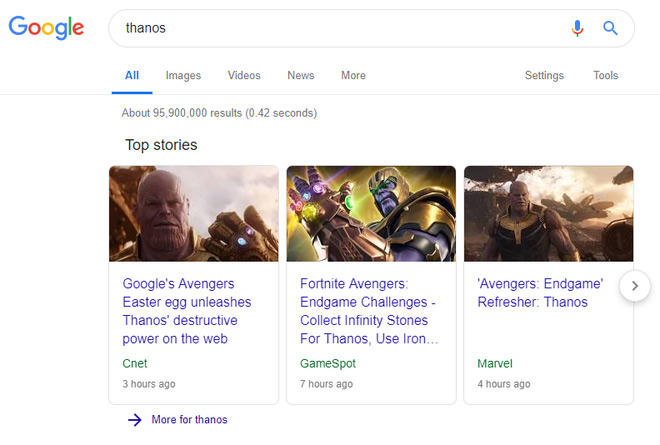Open search Settings
This screenshot has height=445, width=660.
point(544,76)
